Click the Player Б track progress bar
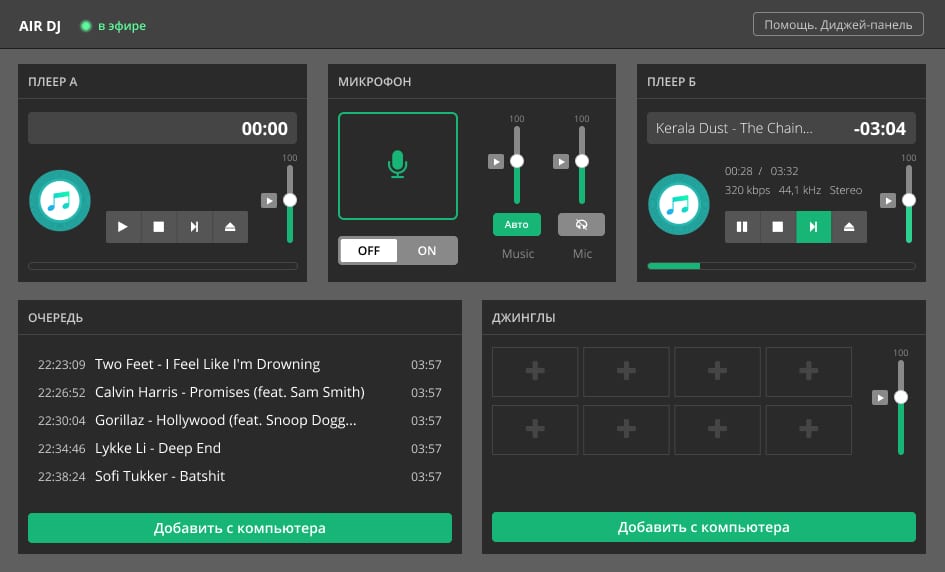945x572 pixels. 781,266
